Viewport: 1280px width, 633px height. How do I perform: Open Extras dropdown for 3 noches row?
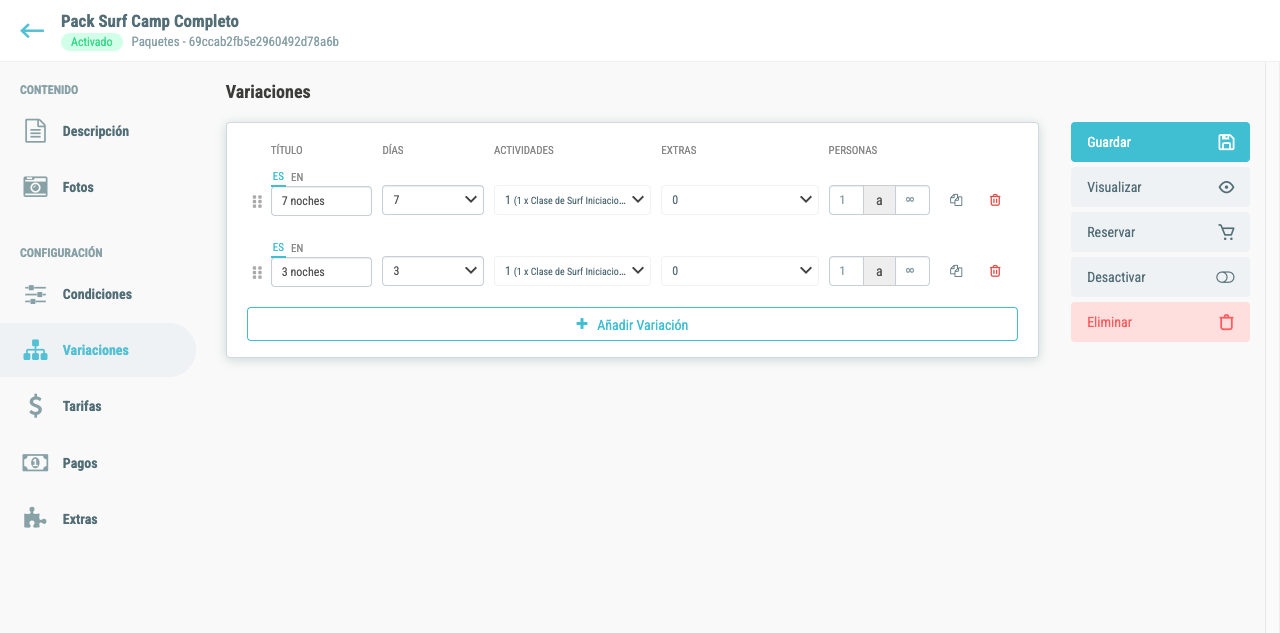click(740, 271)
